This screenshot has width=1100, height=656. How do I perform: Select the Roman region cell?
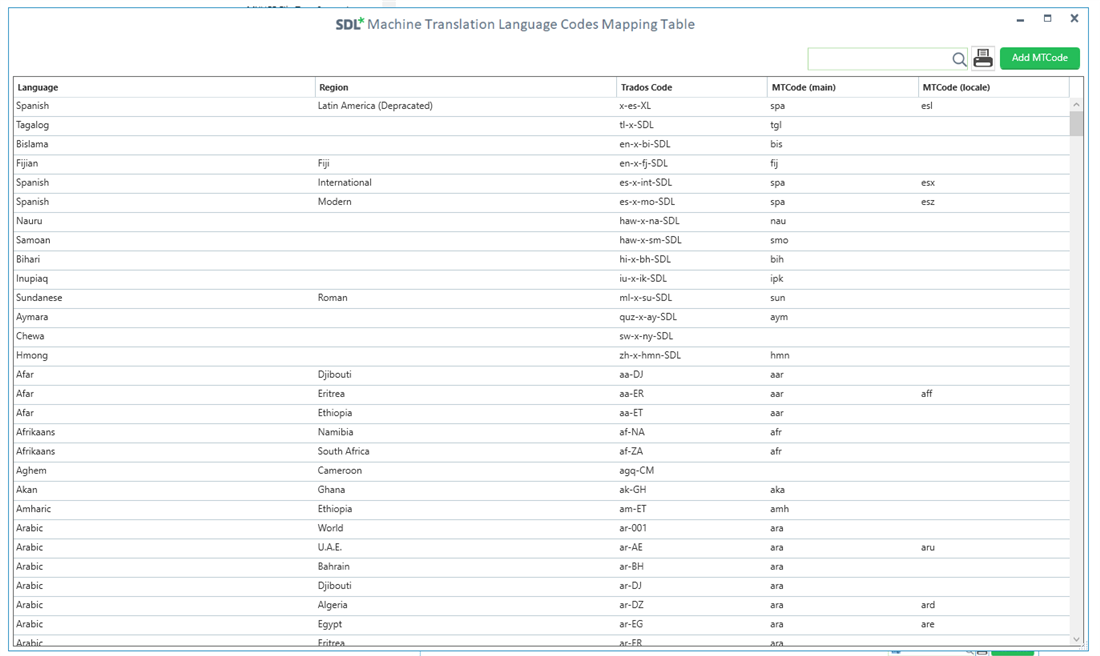click(333, 297)
